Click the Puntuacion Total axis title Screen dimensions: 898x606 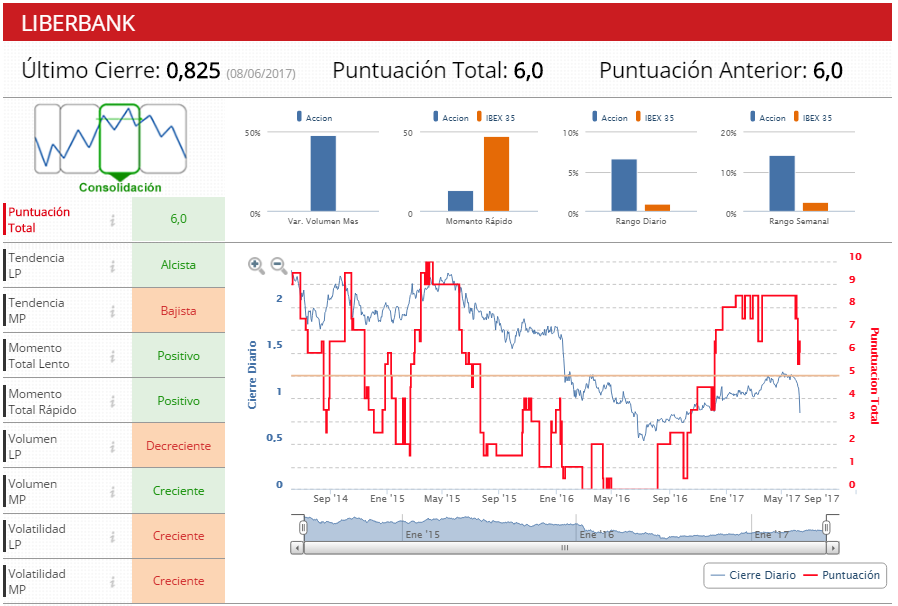pos(875,376)
